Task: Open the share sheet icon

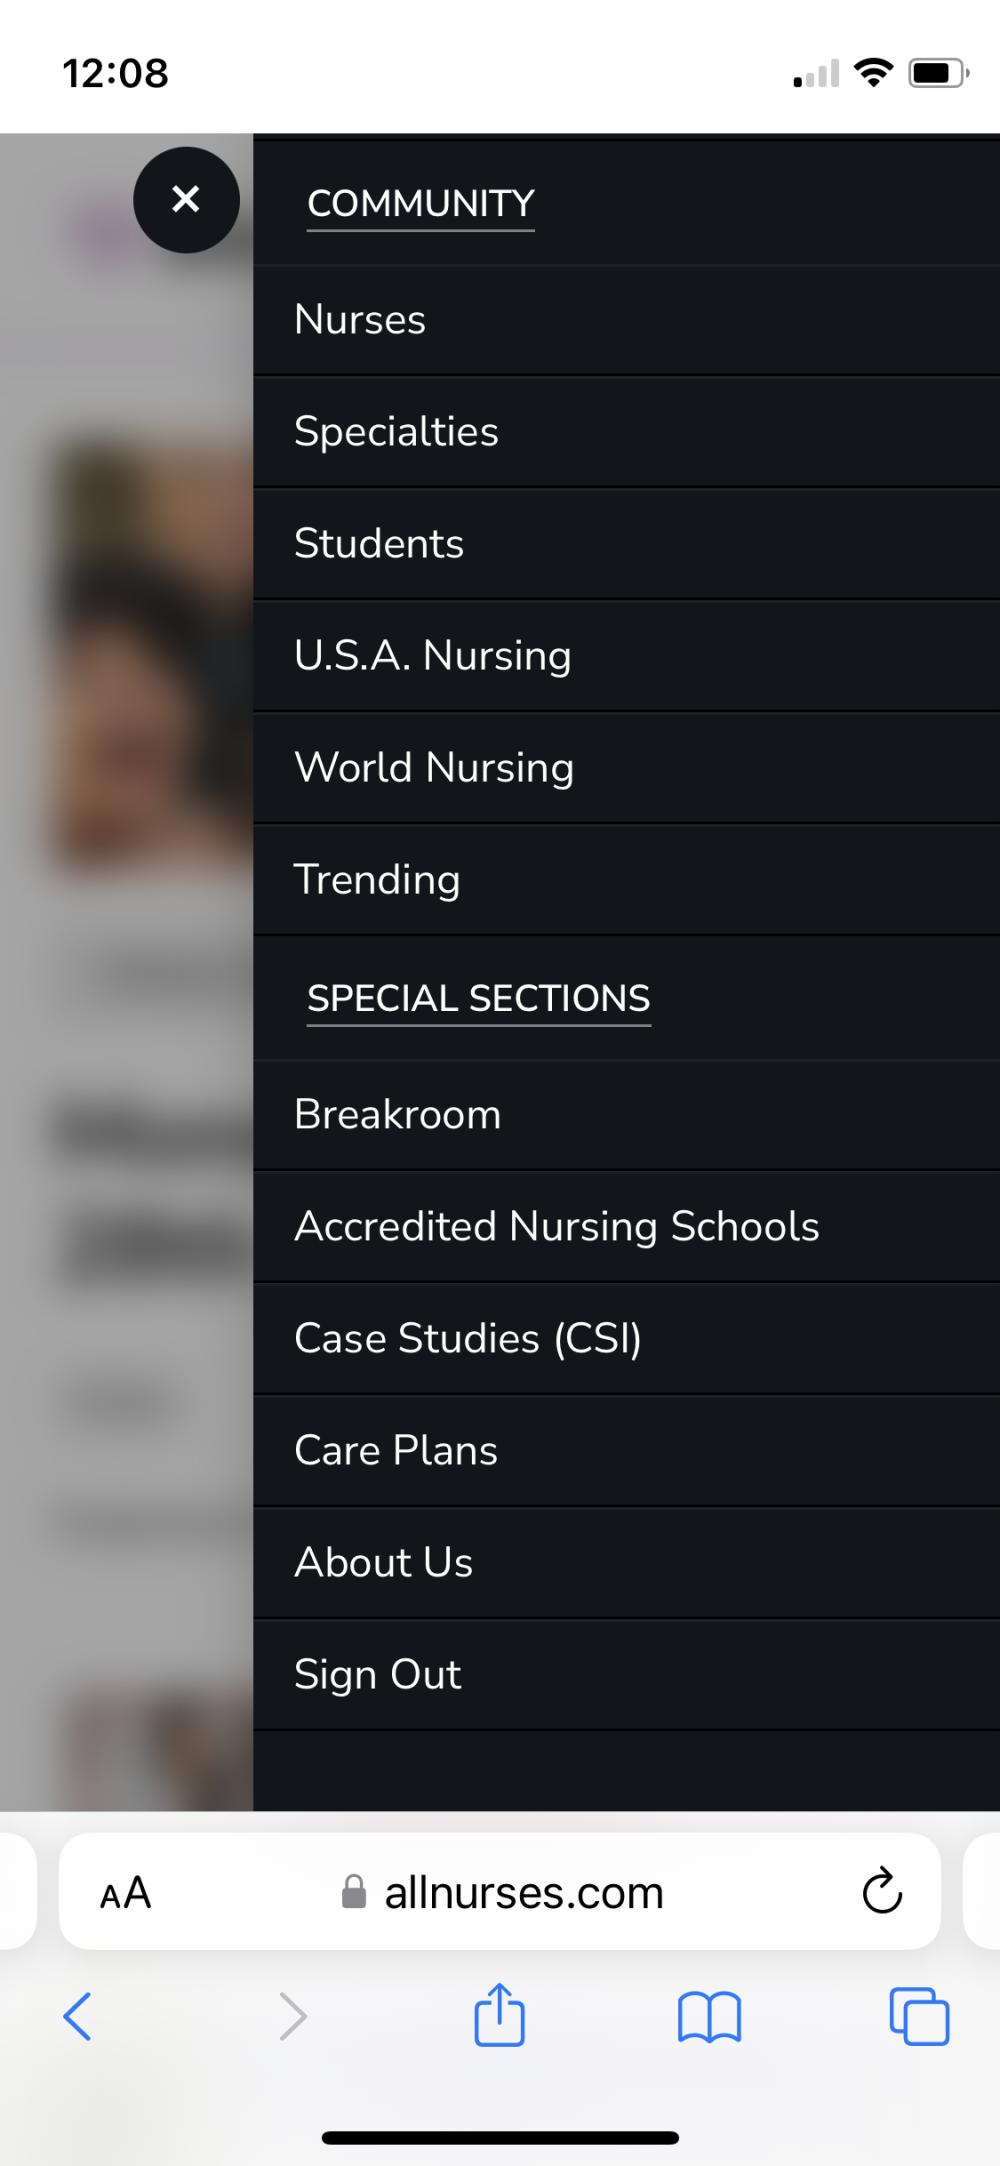Action: coord(499,2016)
